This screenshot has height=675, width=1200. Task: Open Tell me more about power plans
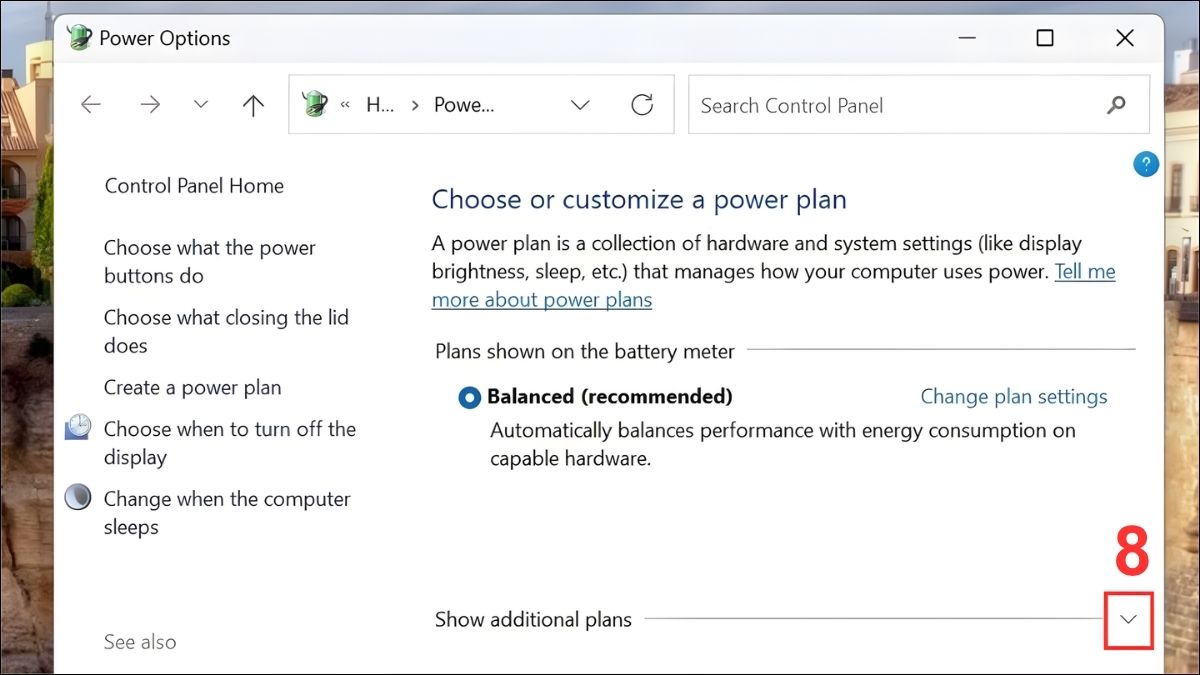click(x=773, y=285)
